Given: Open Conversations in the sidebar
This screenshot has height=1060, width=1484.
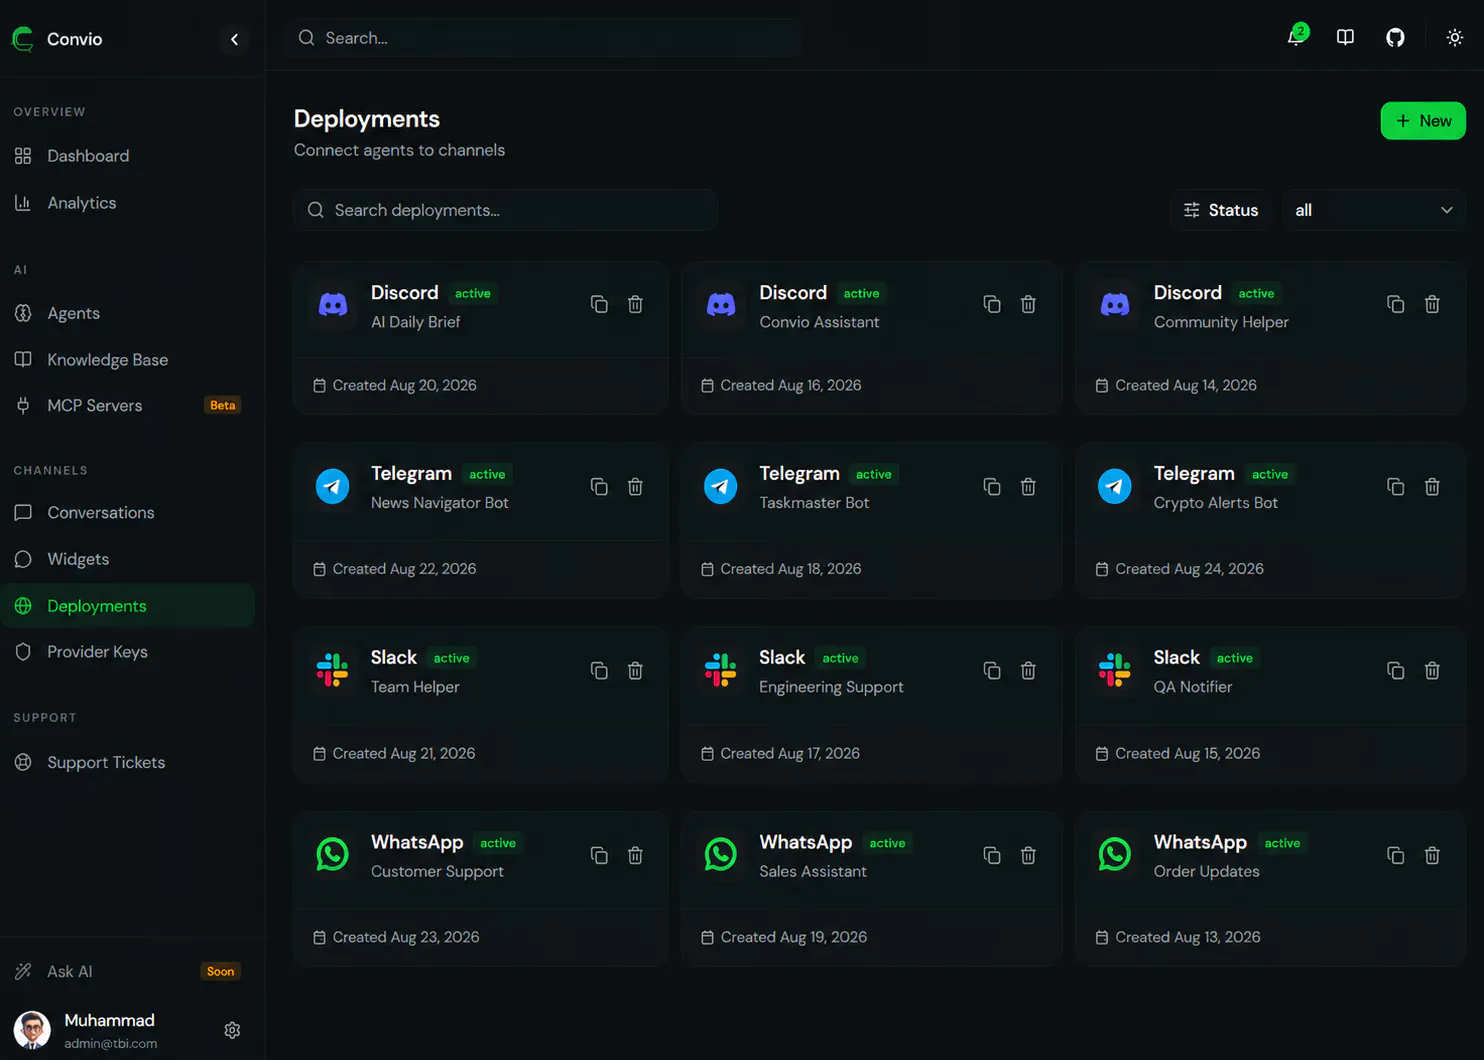Looking at the screenshot, I should pyautogui.click(x=128, y=513).
